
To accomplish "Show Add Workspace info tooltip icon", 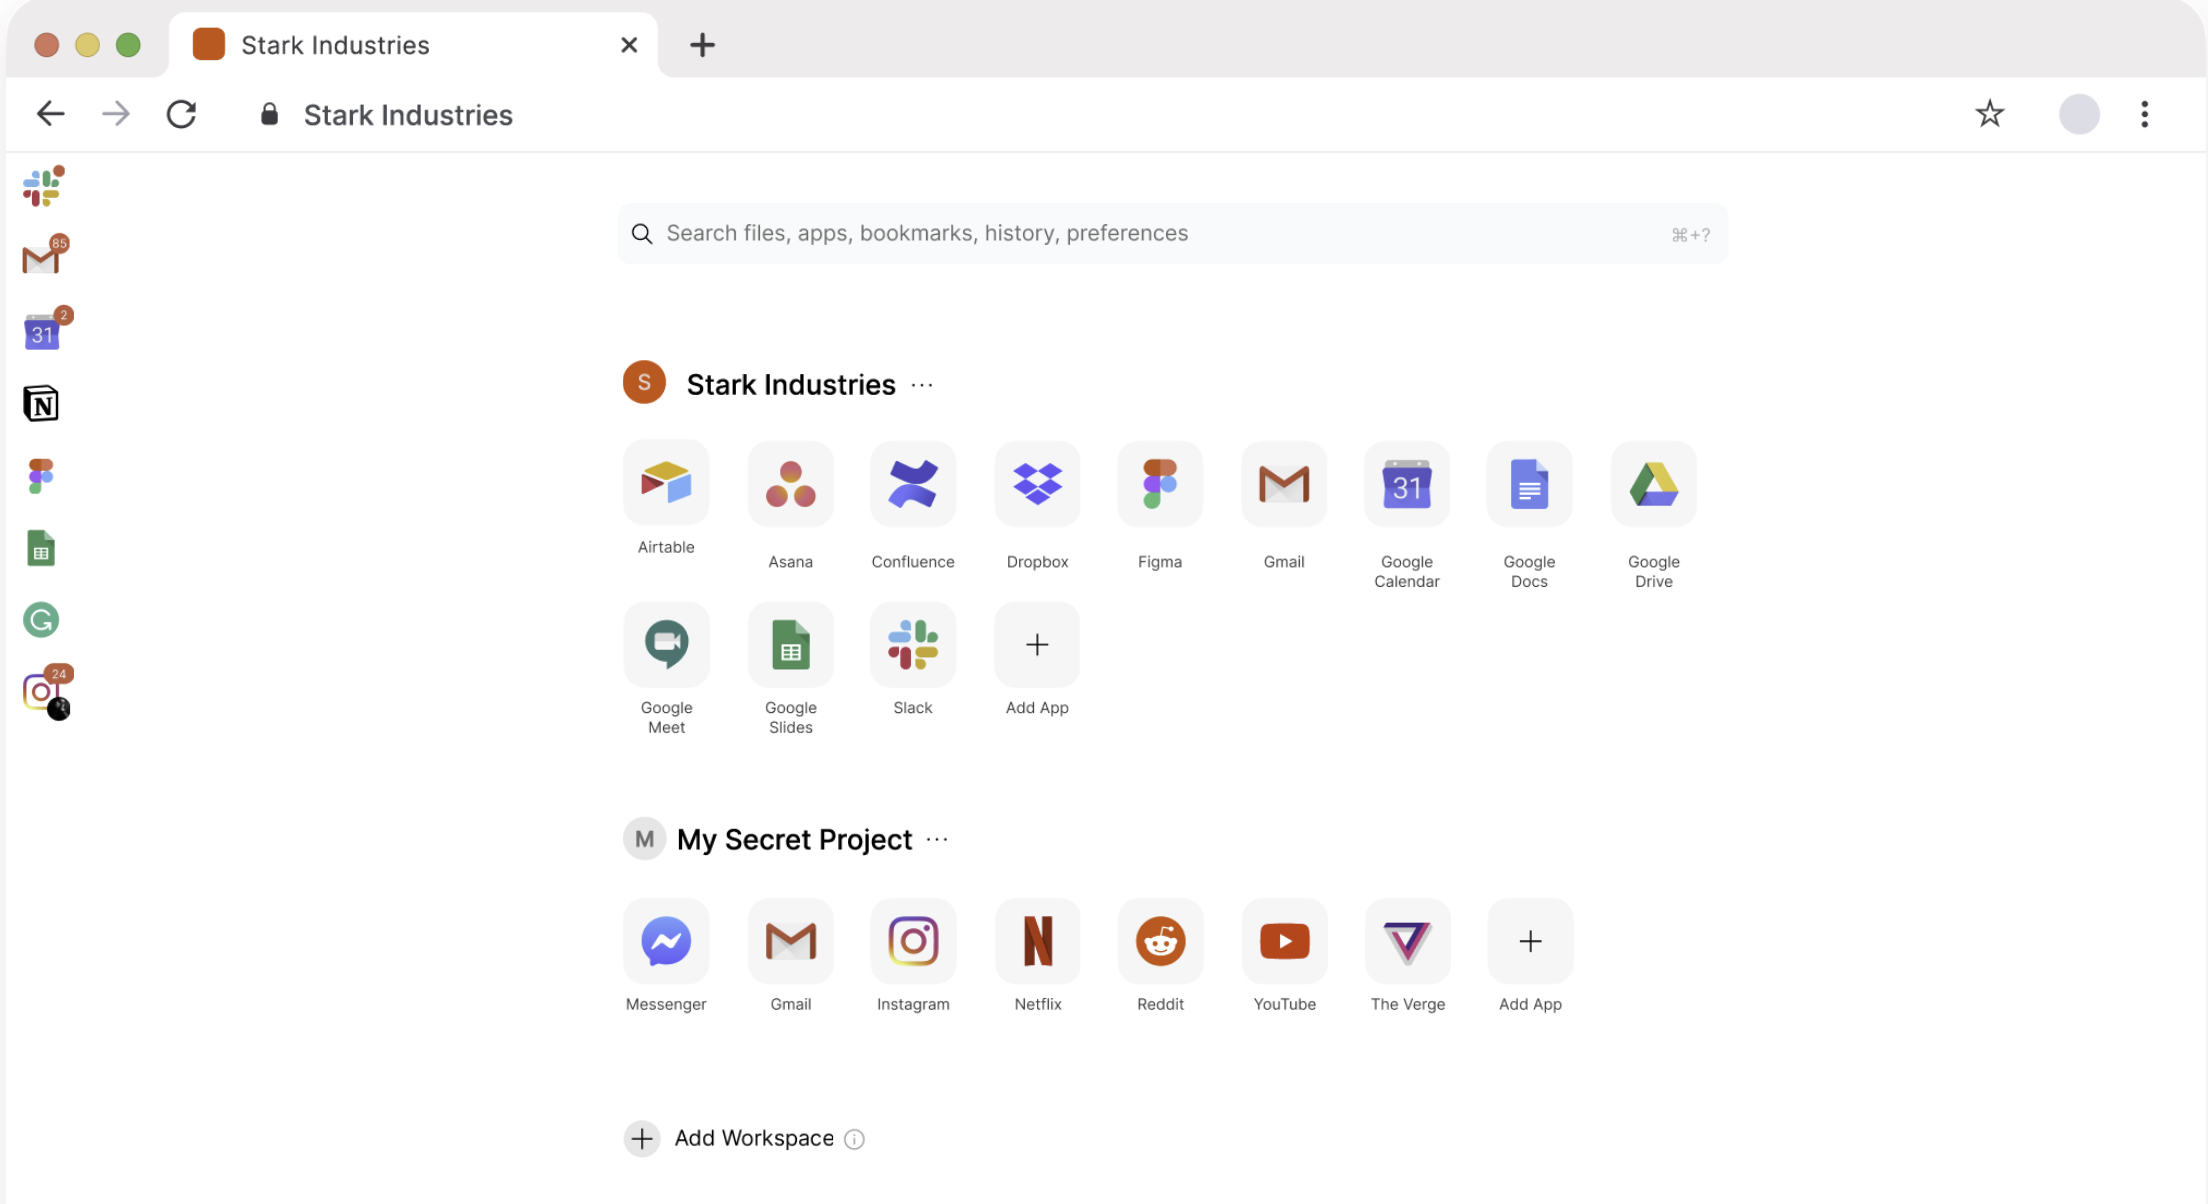I will point(854,1139).
